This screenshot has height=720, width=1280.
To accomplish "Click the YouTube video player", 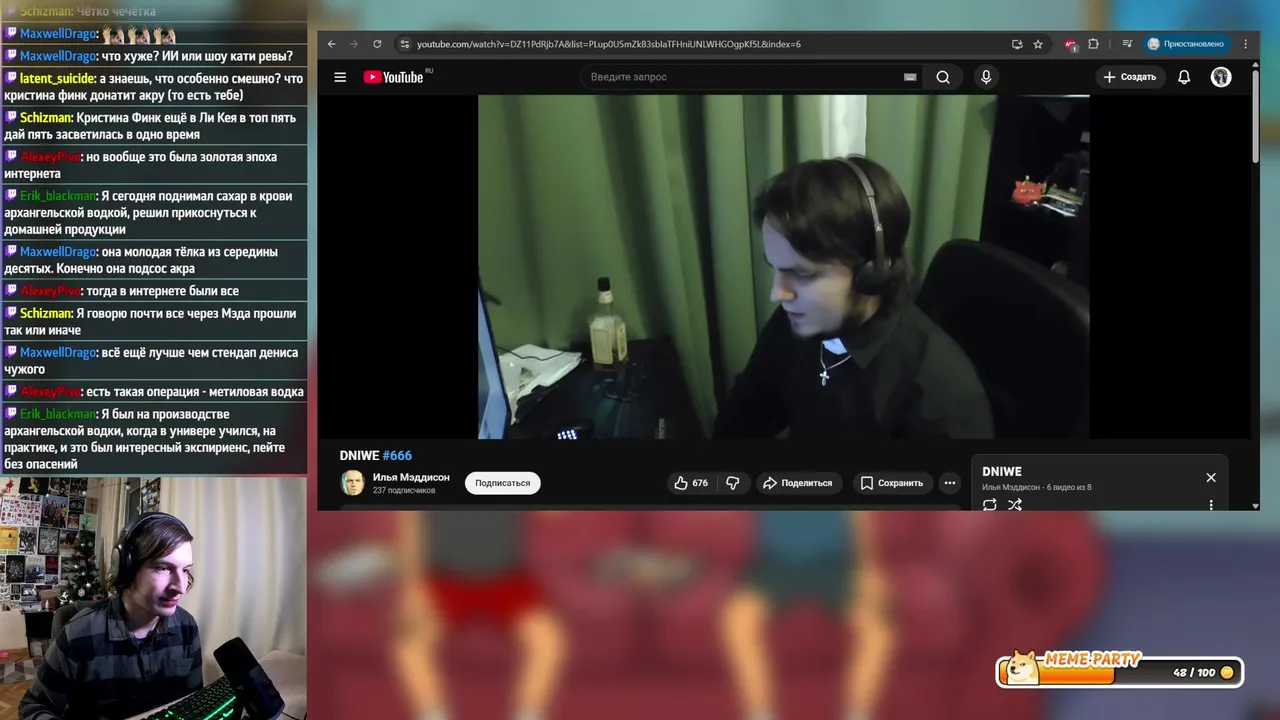I will tap(784, 267).
